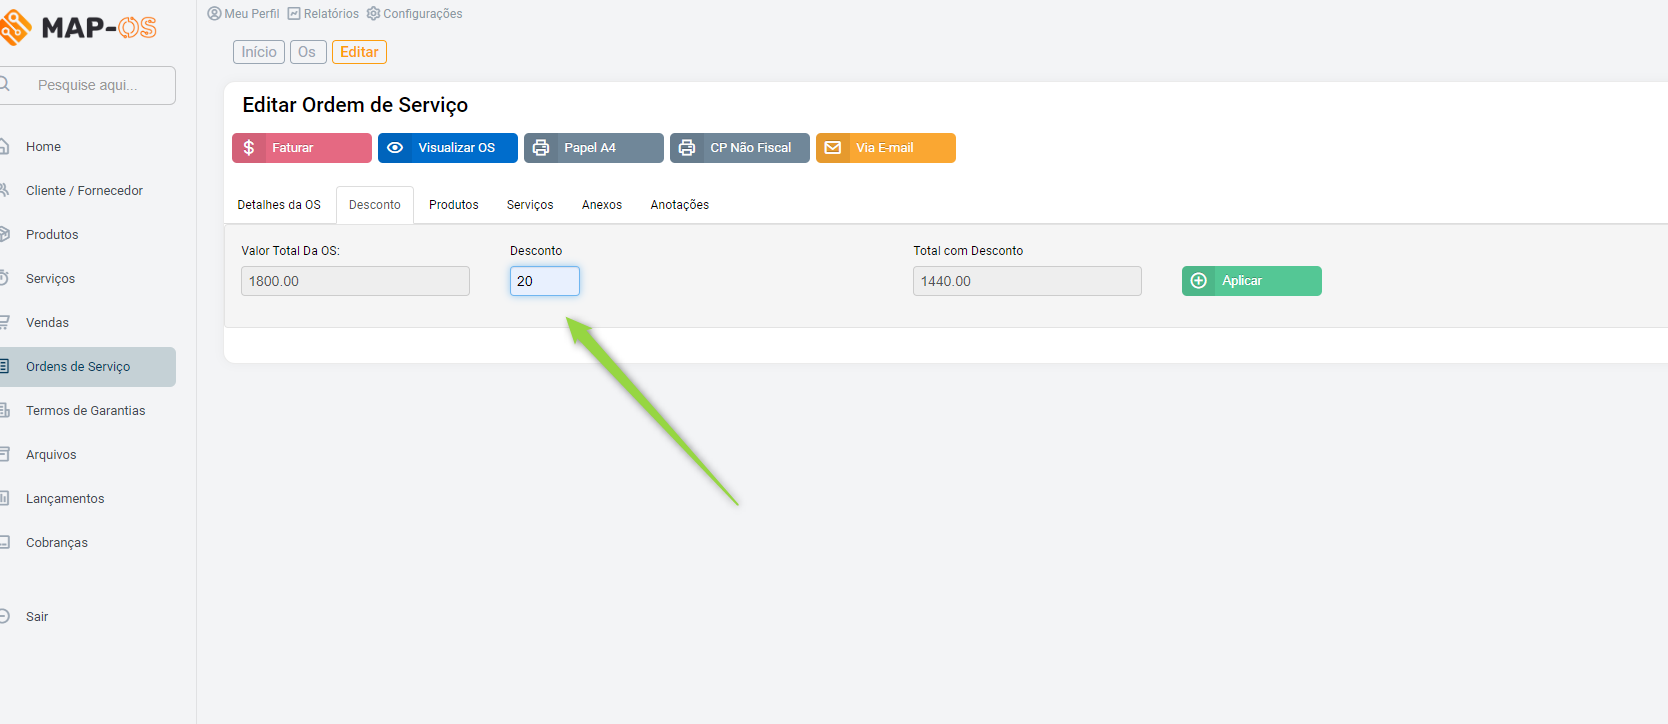Viewport: 1668px width, 724px height.
Task: Click the Total com Desconto field
Action: click(x=1027, y=281)
